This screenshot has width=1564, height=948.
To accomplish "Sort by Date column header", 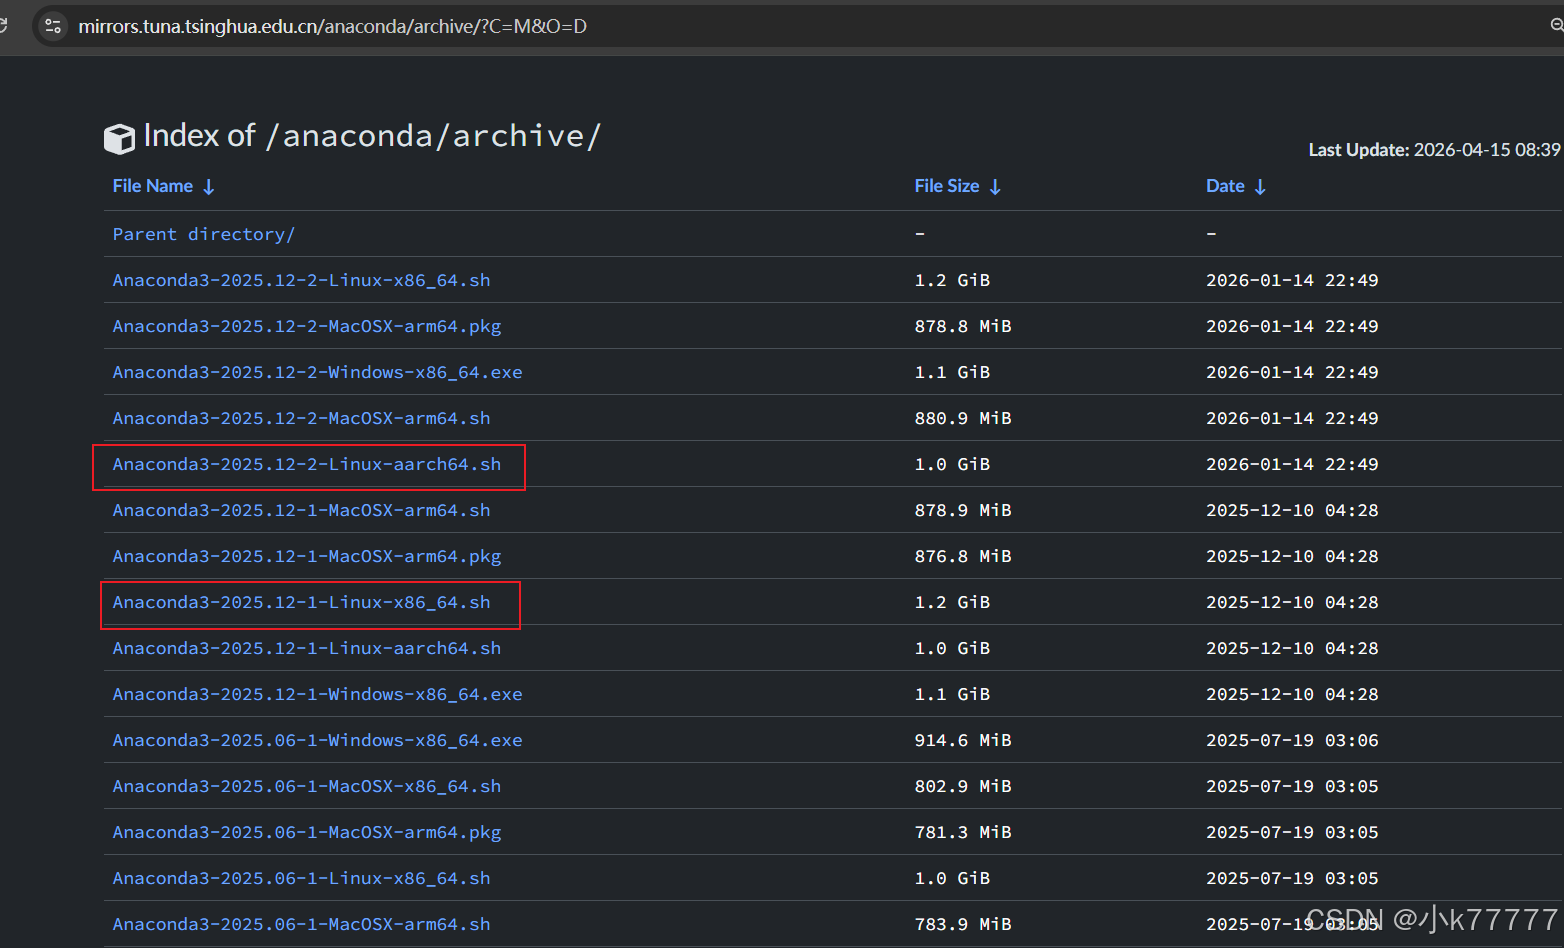I will (1225, 186).
